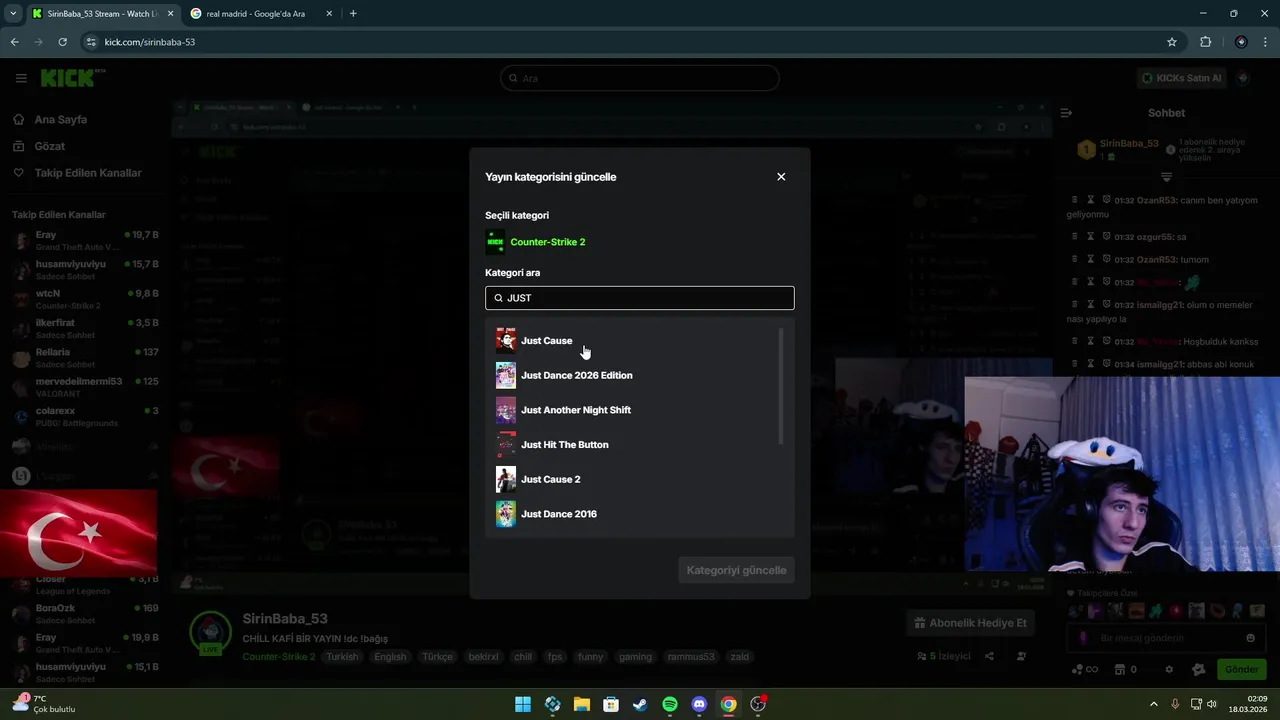The height and width of the screenshot is (720, 1280).
Task: Open Steam from taskbar
Action: pyautogui.click(x=640, y=704)
